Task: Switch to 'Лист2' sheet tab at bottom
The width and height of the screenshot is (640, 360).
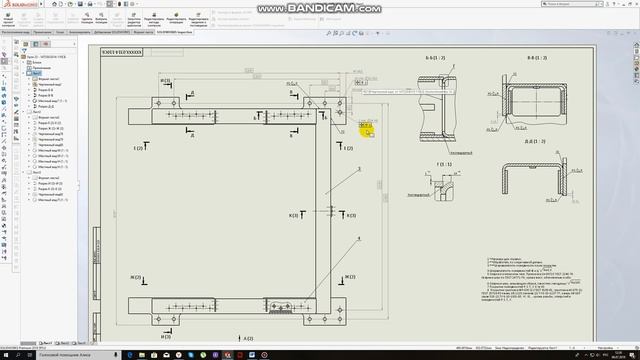Action: coord(62,343)
